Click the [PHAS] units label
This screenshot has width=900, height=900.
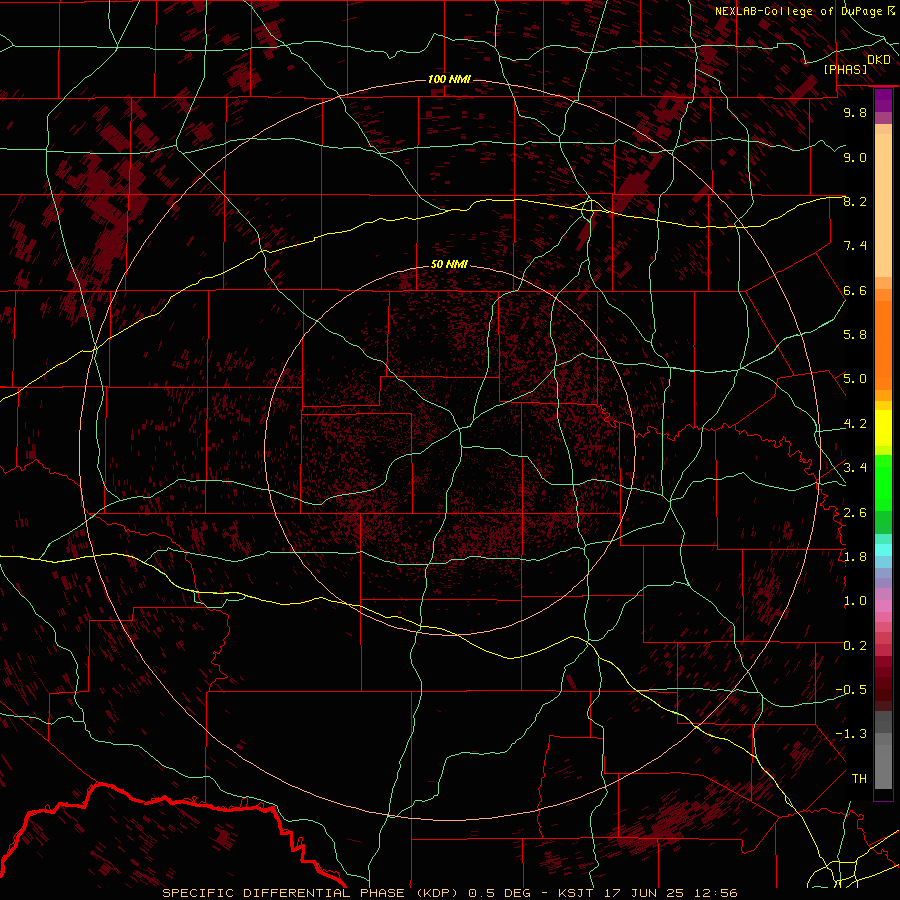tap(845, 70)
